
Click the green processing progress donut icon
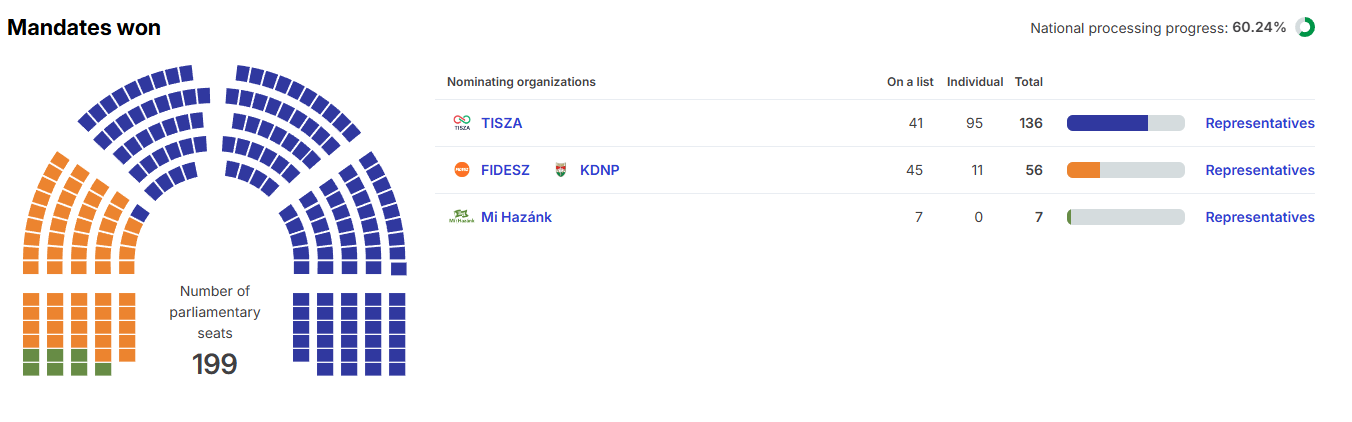(1305, 28)
